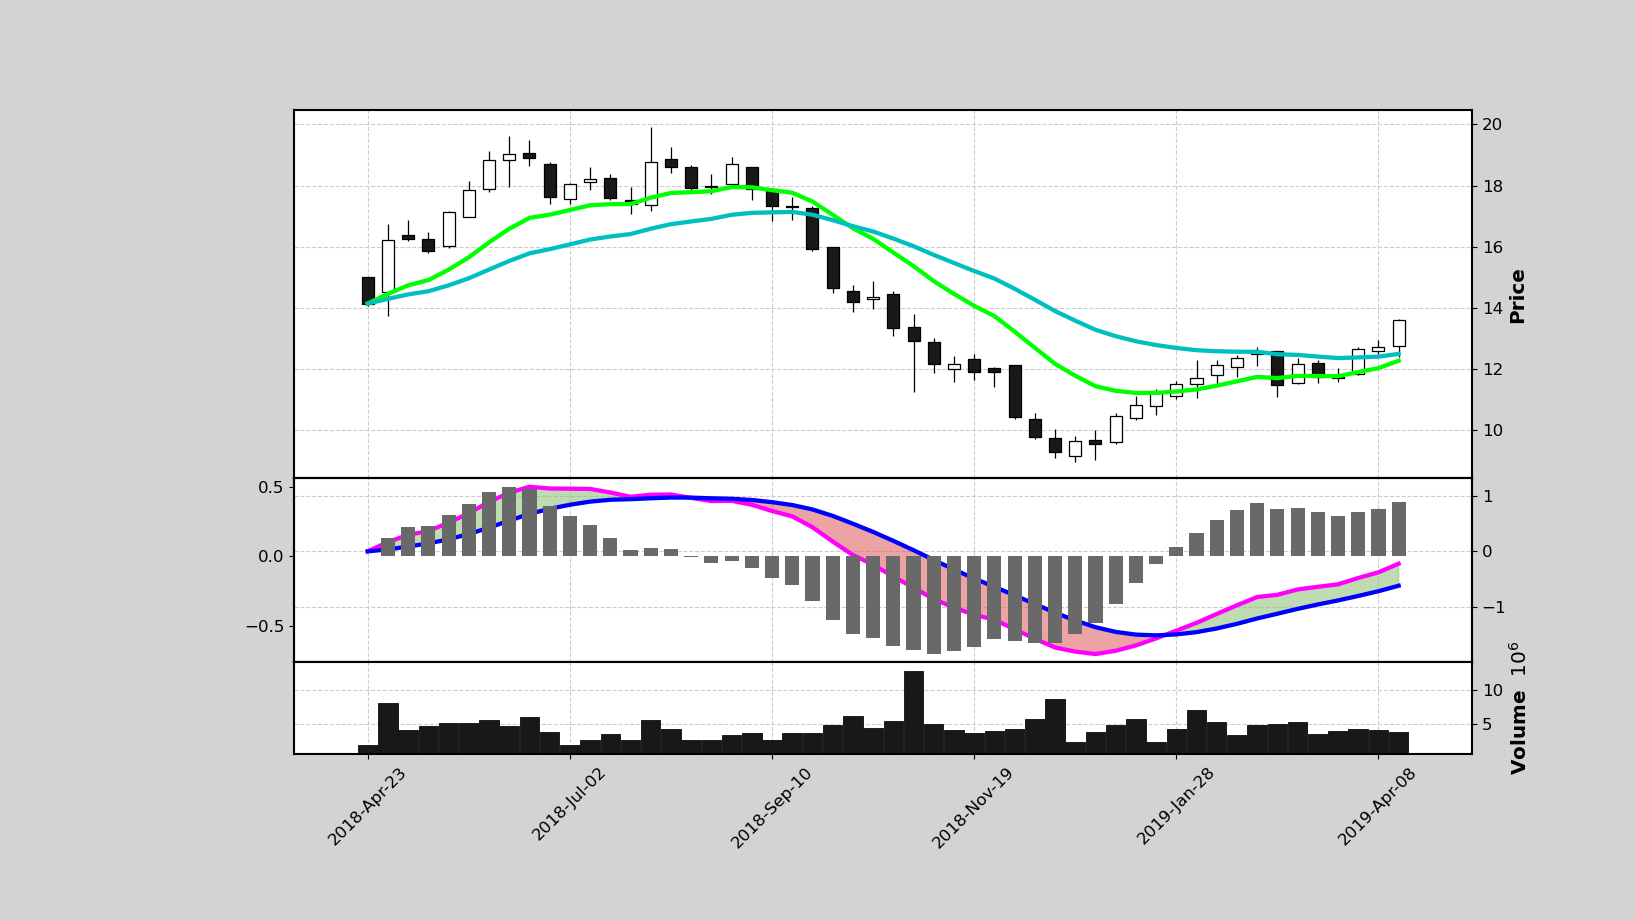Click the last white candlestick

pos(1399,333)
